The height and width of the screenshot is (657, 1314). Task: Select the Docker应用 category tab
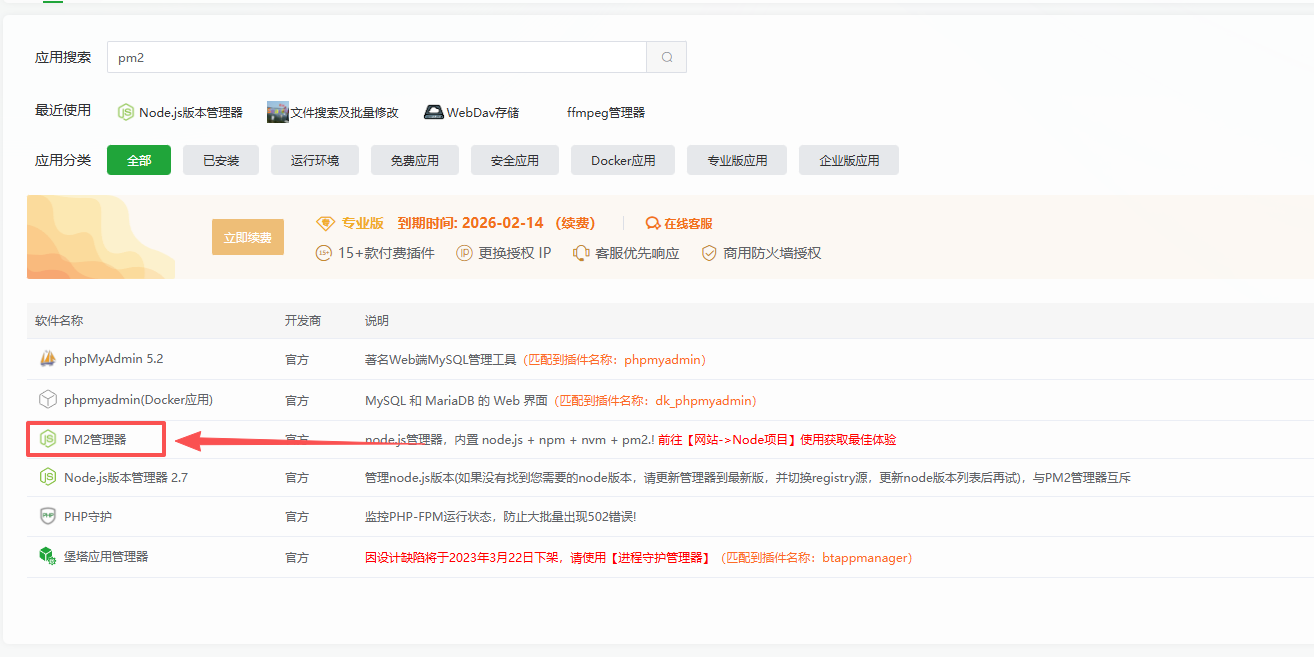pyautogui.click(x=623, y=160)
